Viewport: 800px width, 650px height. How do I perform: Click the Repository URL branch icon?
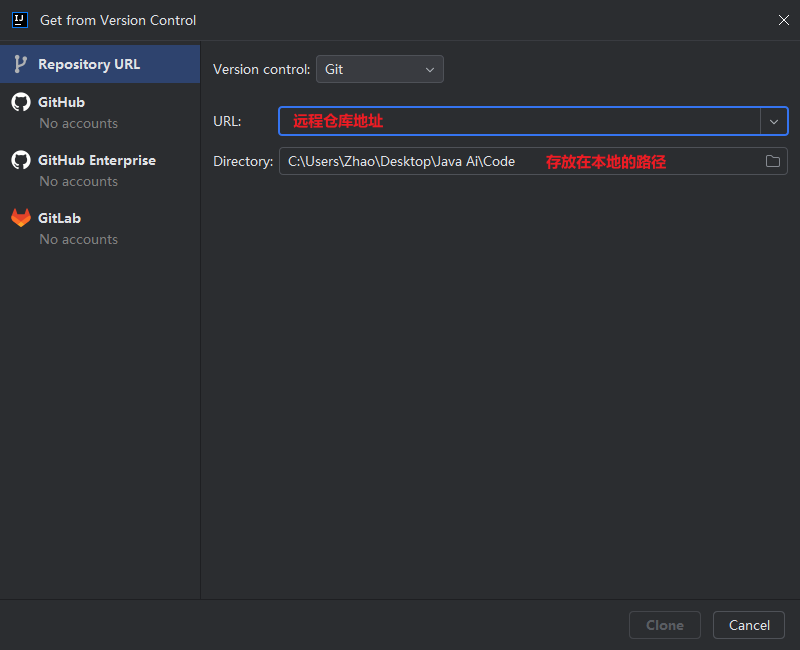[20, 64]
